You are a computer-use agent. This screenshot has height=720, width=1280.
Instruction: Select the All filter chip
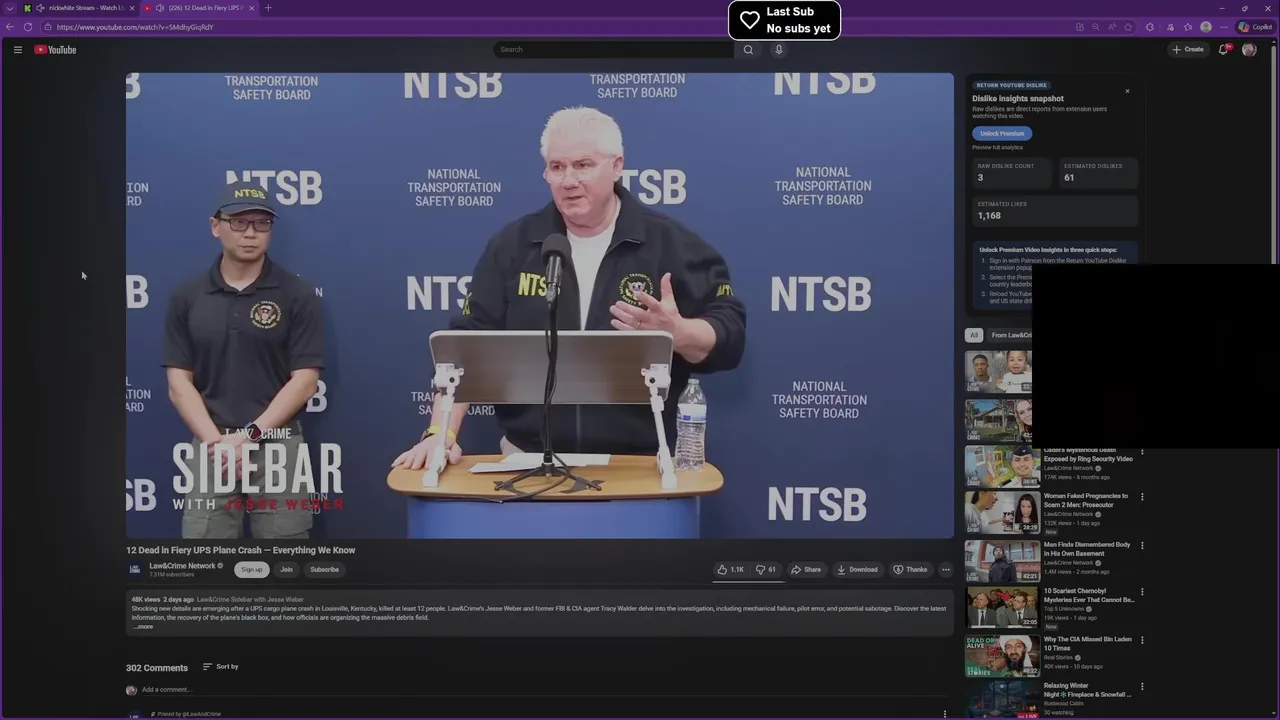974,335
